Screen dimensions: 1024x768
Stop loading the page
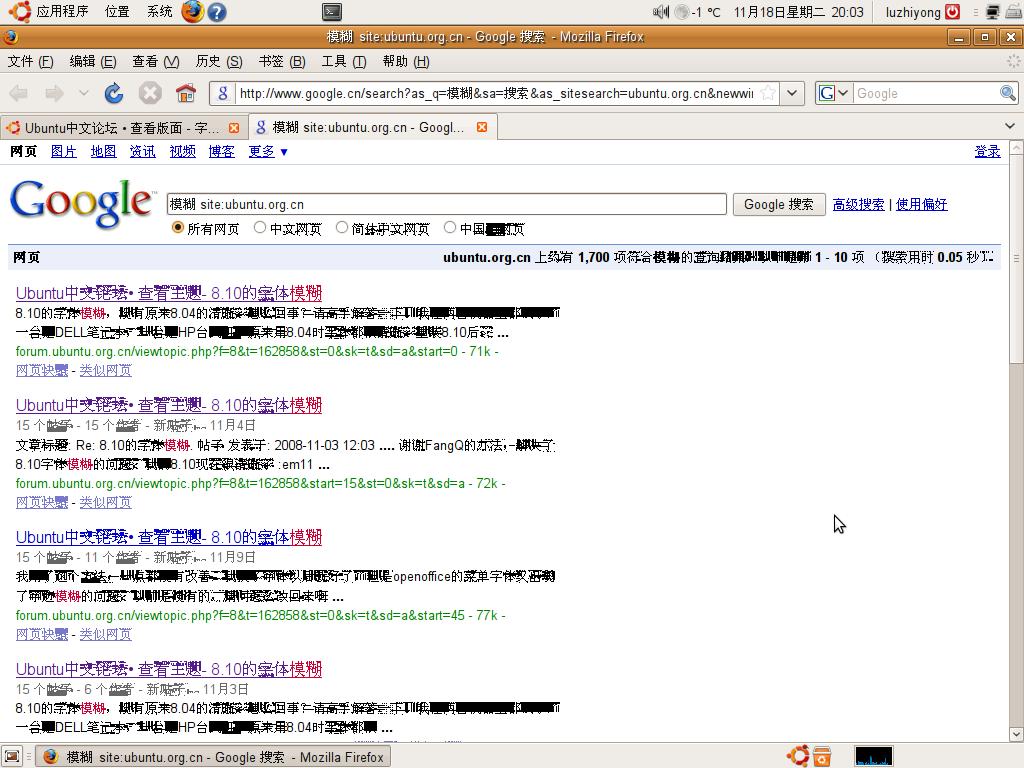tap(150, 93)
